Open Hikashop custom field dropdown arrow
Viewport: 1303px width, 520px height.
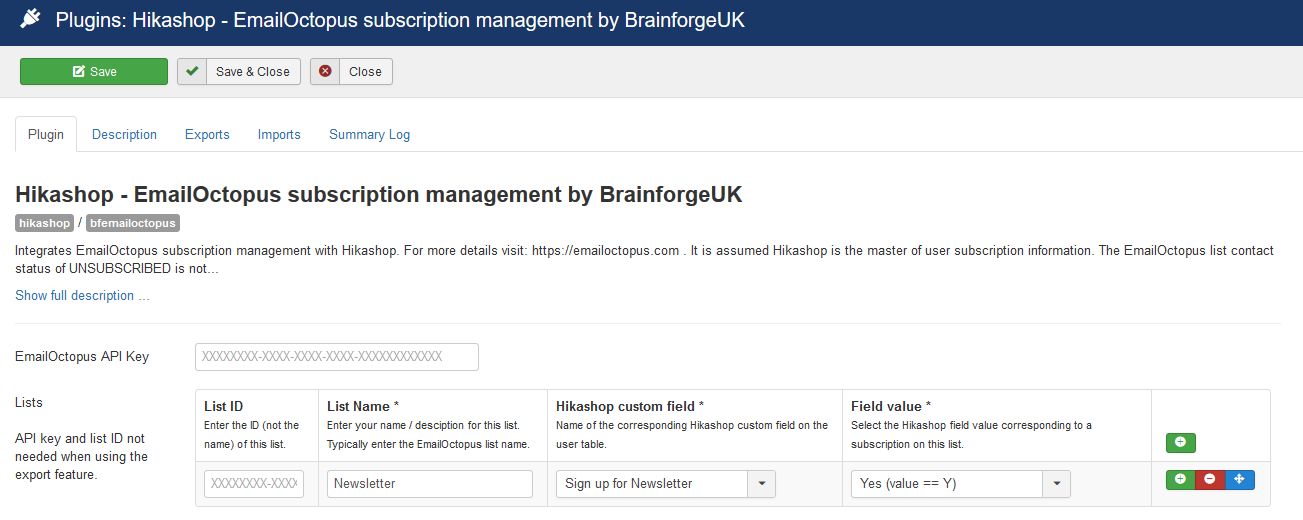(x=762, y=483)
